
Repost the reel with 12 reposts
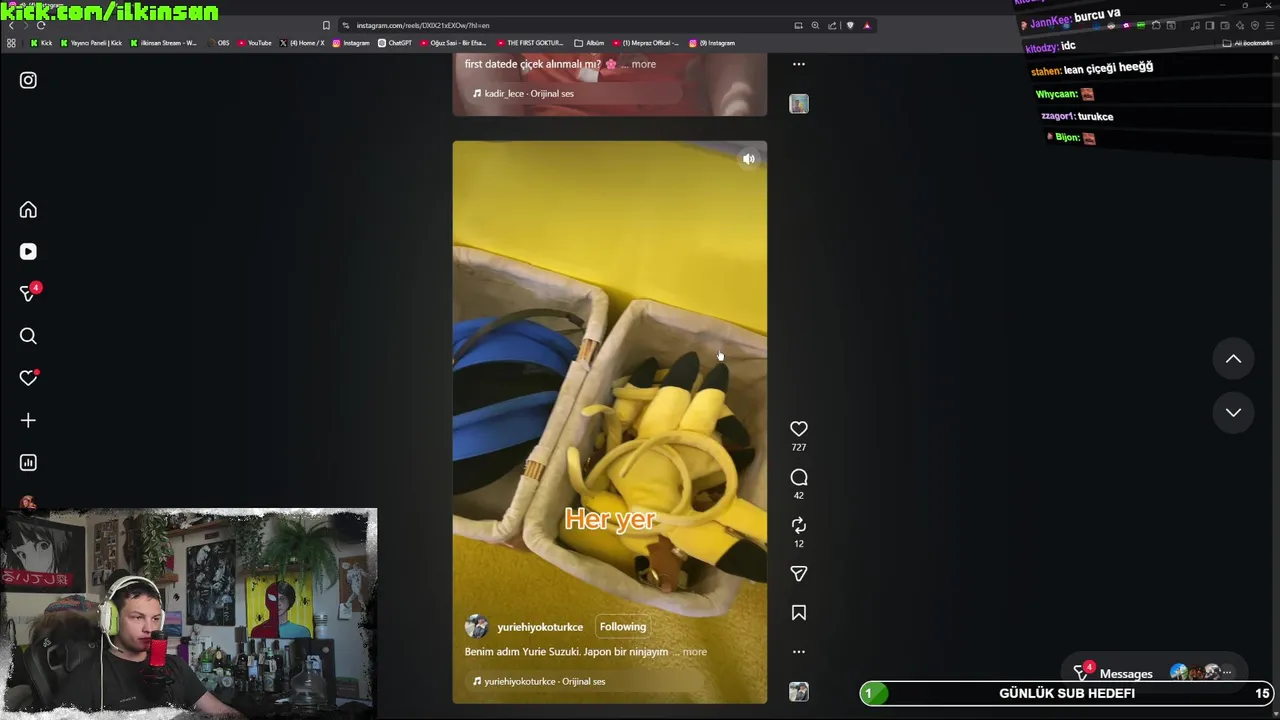[798, 525]
